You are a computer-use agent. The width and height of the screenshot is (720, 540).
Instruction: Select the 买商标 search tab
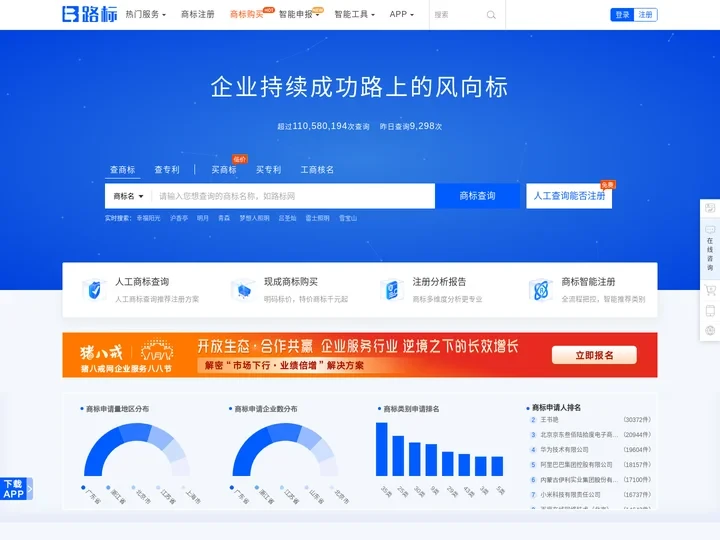tap(224, 169)
